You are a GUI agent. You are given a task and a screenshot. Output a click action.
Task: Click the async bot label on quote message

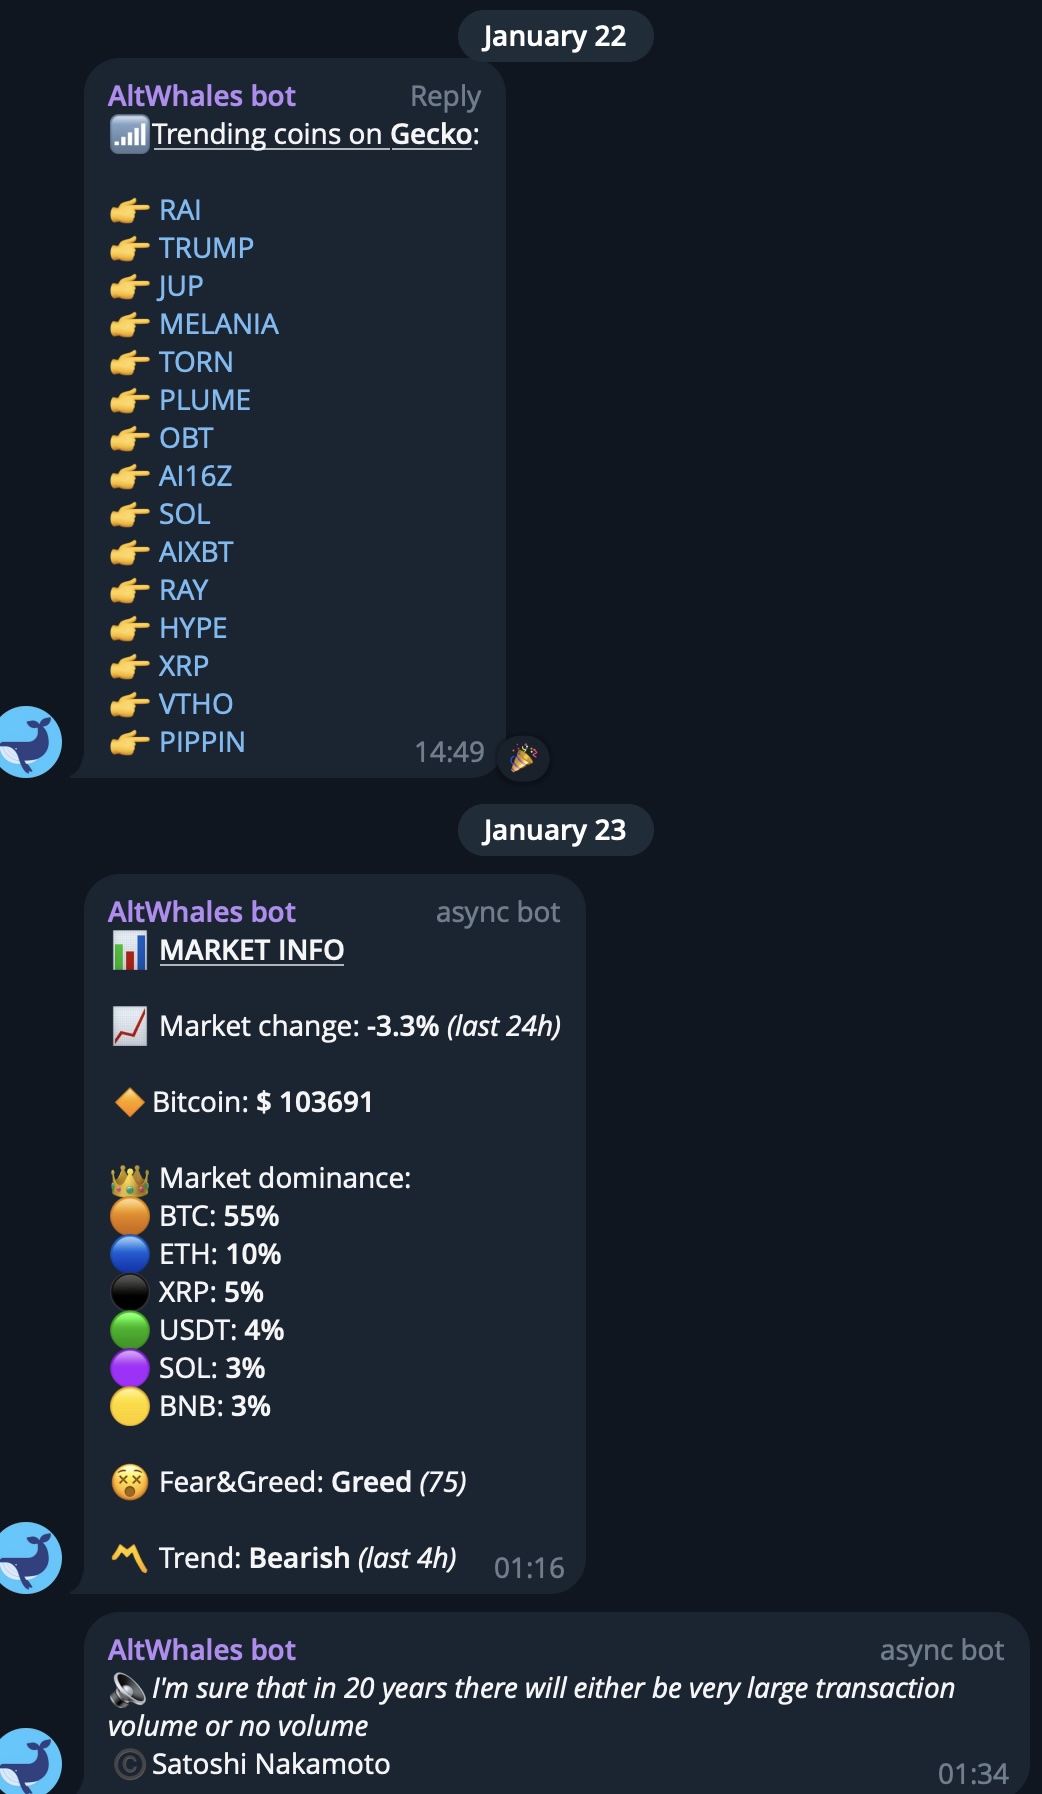pos(941,1650)
